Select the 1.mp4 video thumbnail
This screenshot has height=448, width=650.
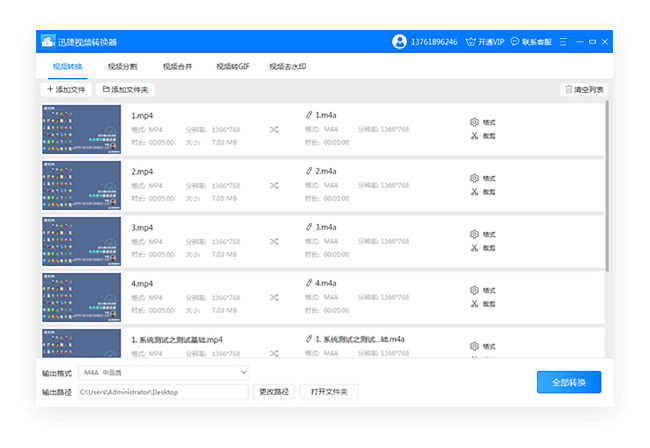point(82,129)
